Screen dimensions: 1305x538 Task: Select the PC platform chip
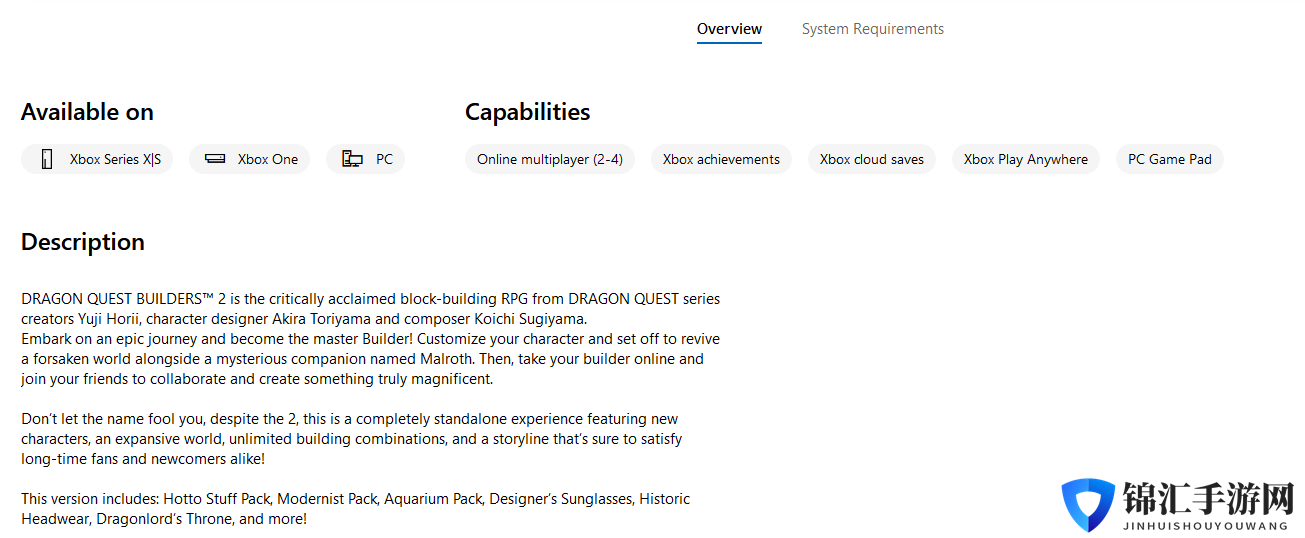366,159
